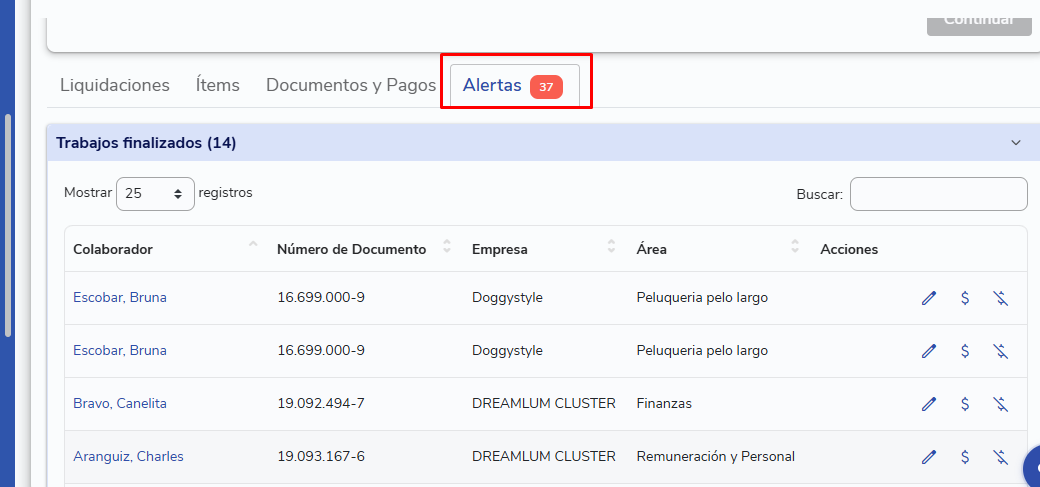Sort by Empresa column arrows
Viewport: 1040px width, 487px height.
pyautogui.click(x=612, y=246)
